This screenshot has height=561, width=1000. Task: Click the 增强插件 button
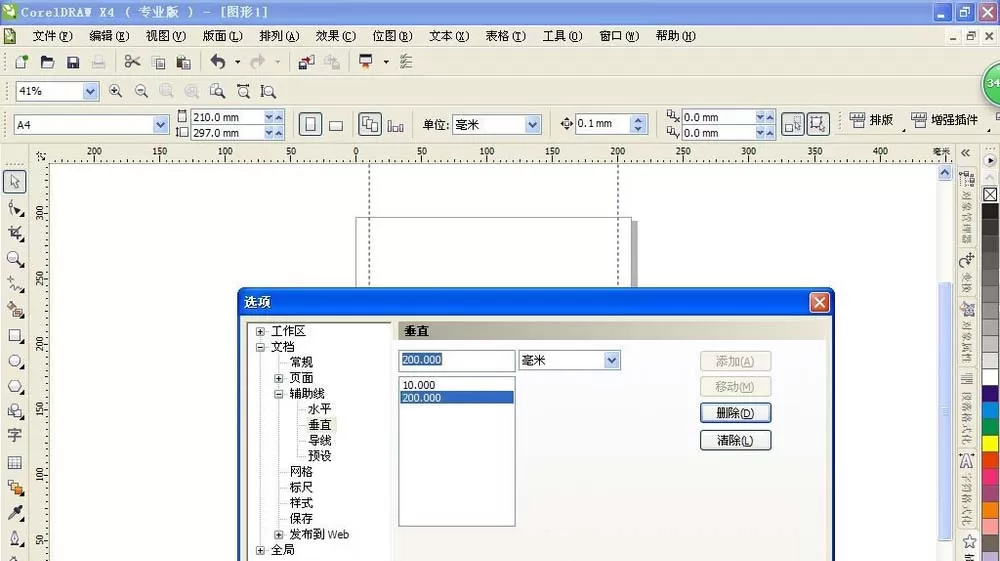(x=945, y=120)
